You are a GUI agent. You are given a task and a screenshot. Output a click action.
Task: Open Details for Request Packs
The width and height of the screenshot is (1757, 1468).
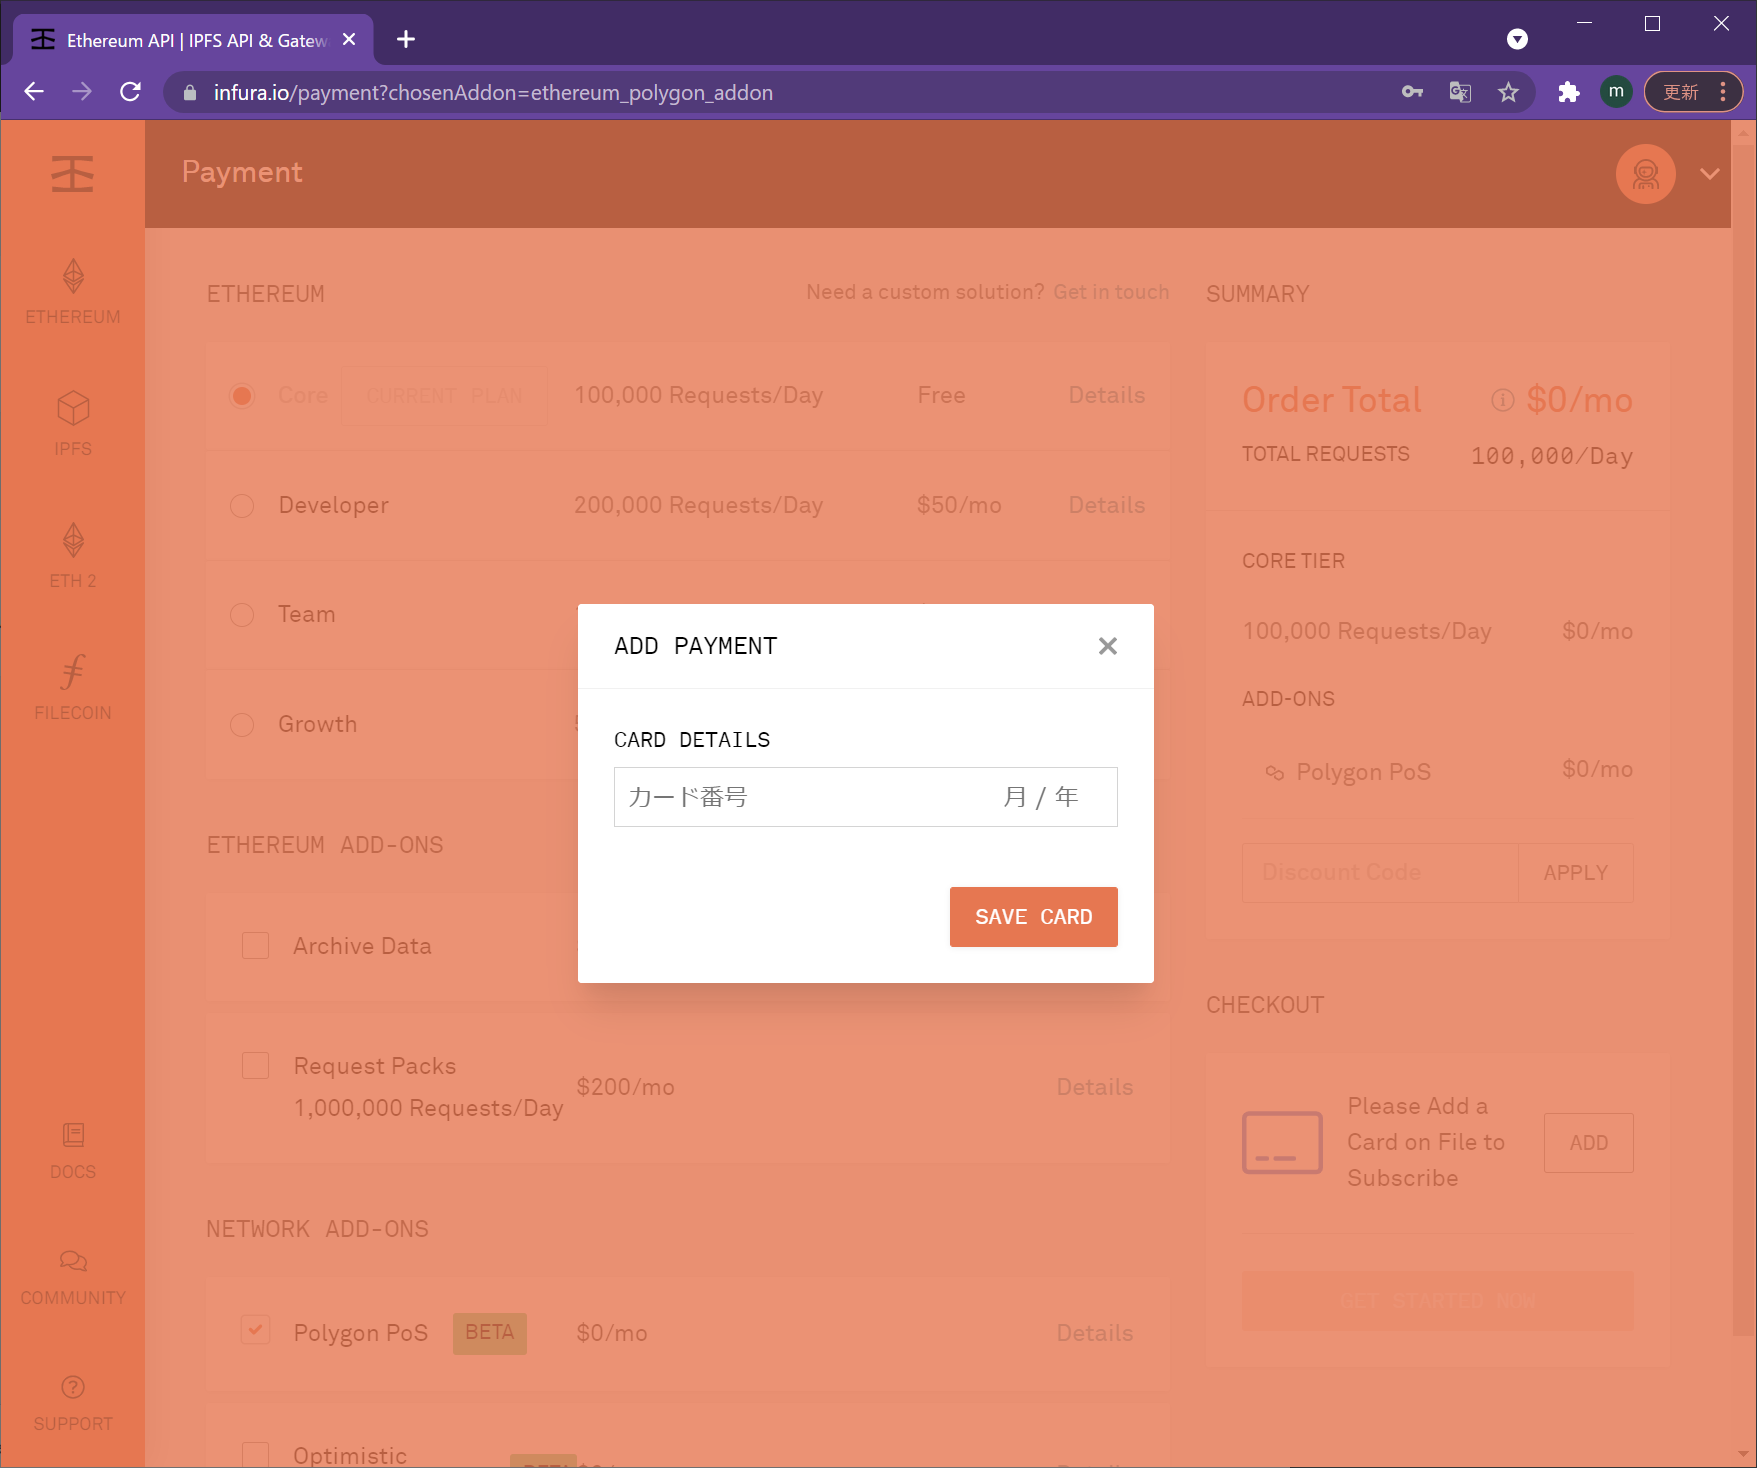pos(1095,1088)
